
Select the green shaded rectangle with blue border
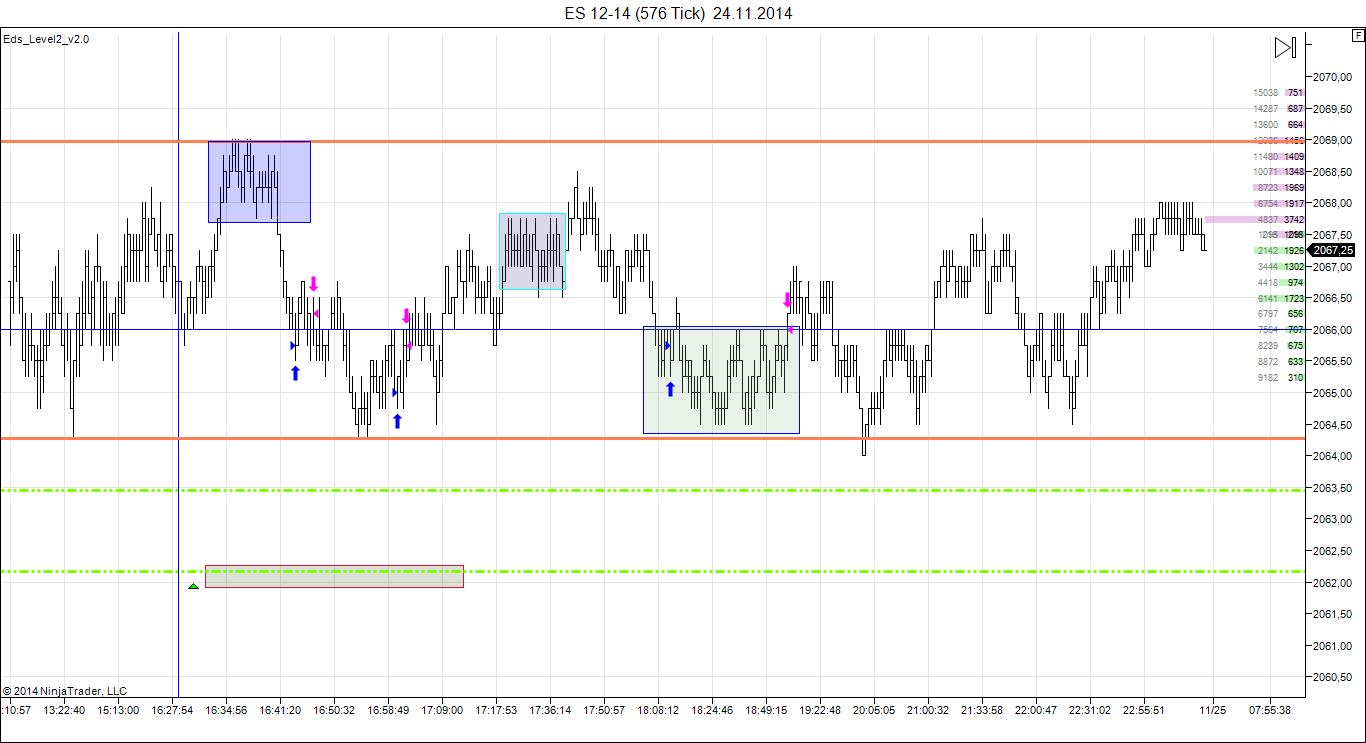[x=721, y=380]
